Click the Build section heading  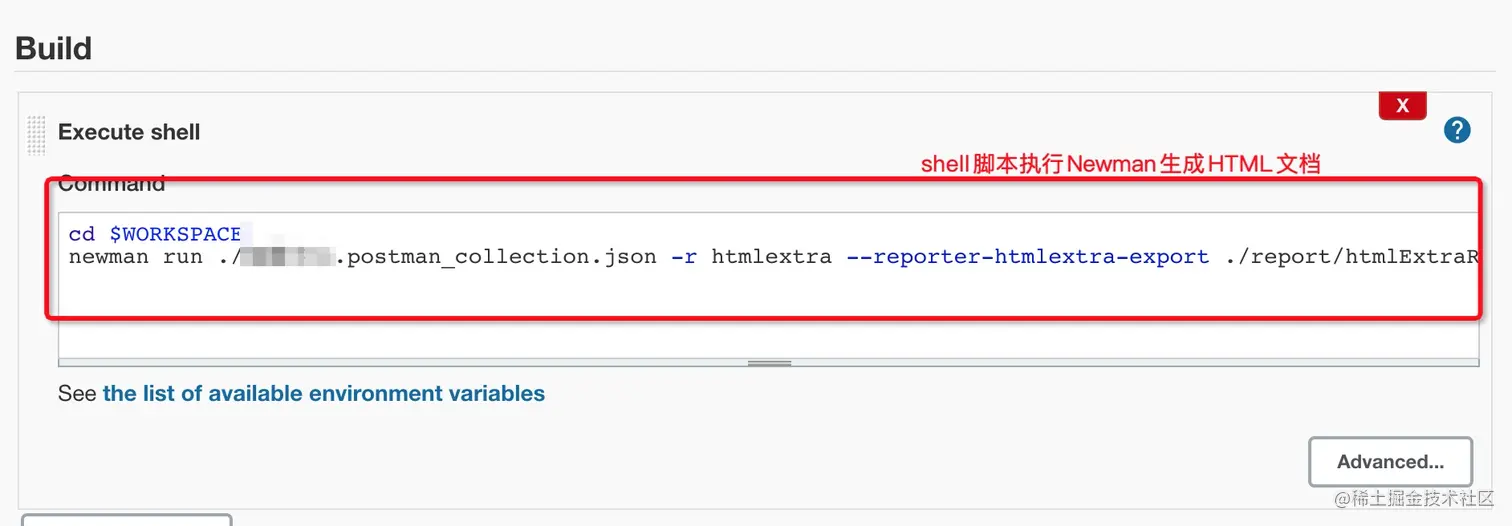point(54,48)
